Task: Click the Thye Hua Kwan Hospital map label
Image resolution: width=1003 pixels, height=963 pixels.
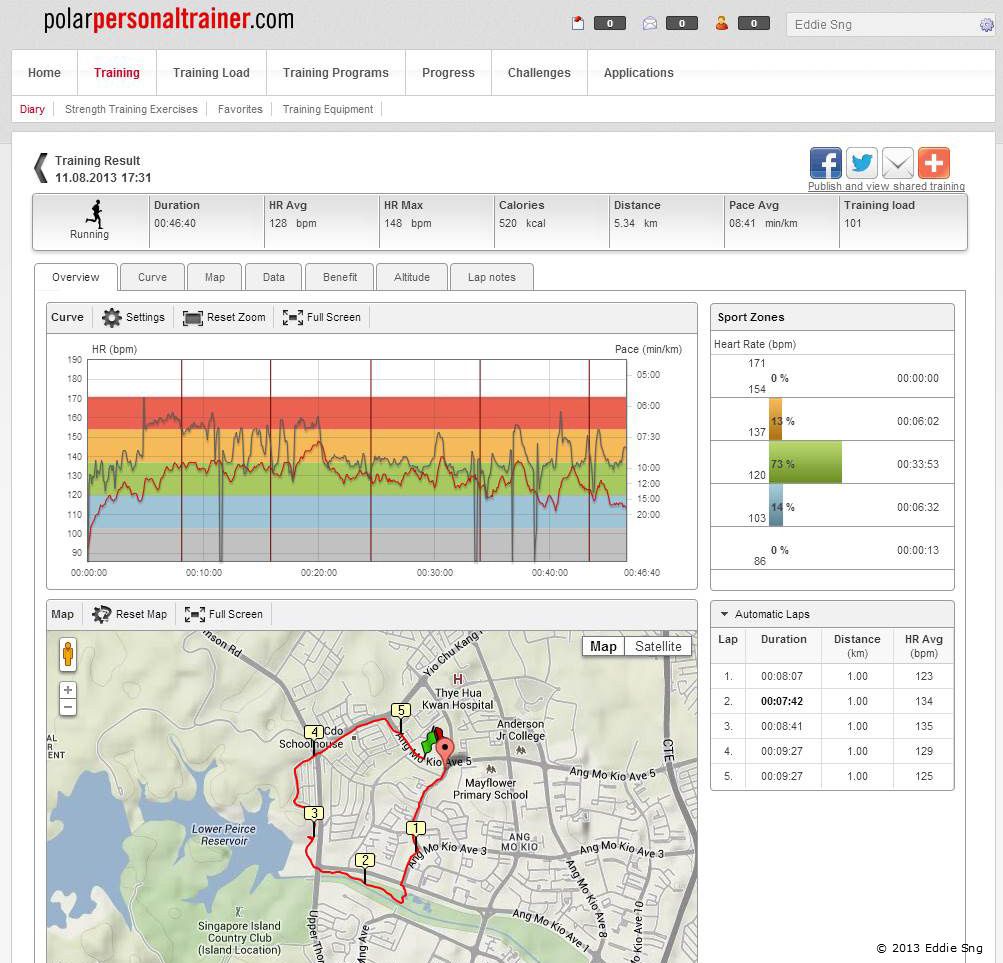Action: 458,698
